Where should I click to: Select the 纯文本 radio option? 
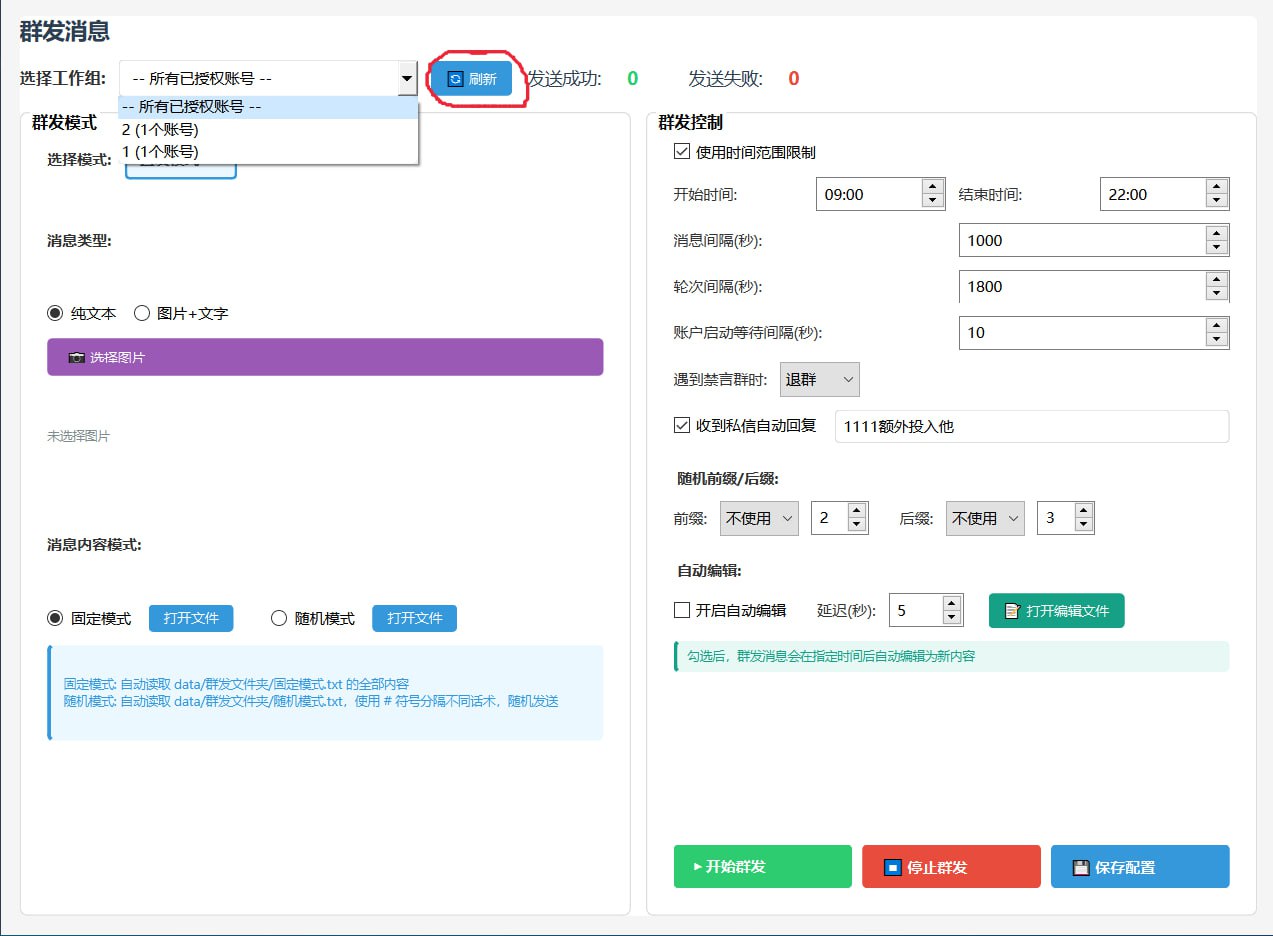(55, 313)
